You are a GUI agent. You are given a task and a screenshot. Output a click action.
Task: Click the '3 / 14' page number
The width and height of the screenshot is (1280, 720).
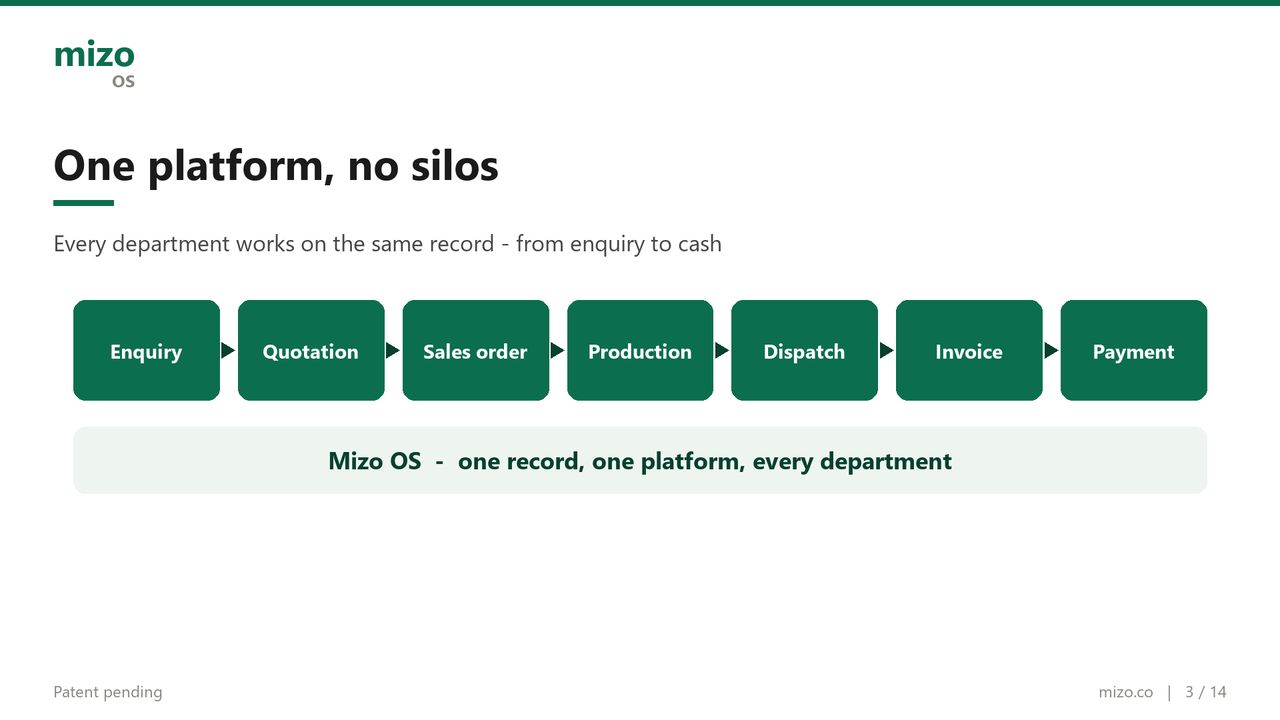click(1205, 692)
